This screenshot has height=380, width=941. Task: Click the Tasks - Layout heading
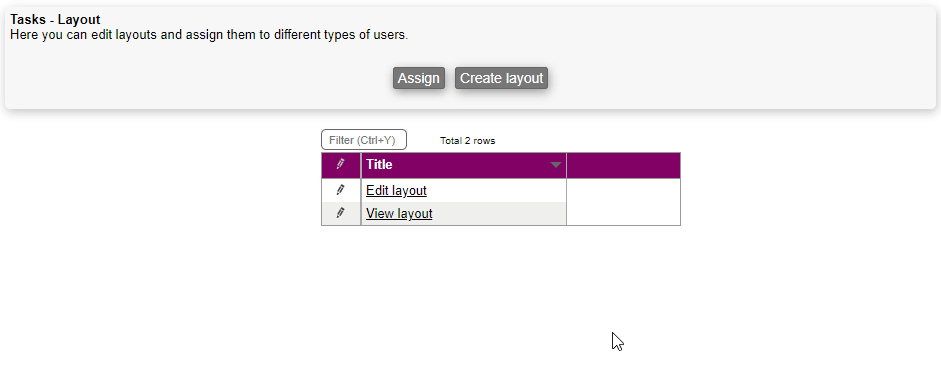click(55, 20)
